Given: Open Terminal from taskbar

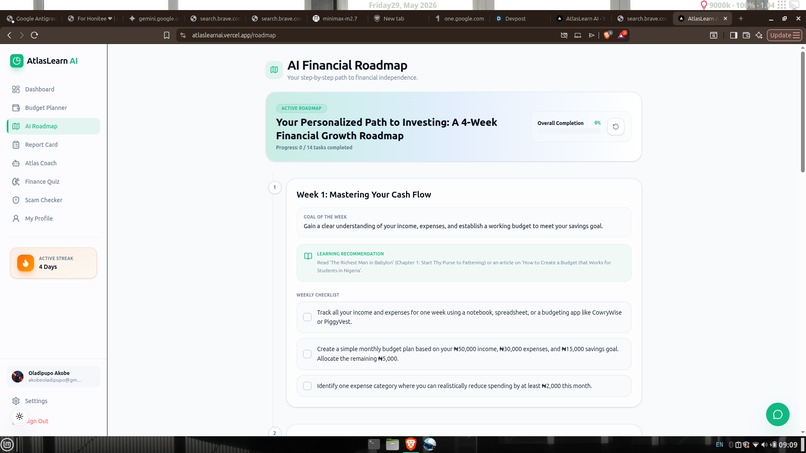Looking at the screenshot, I should [x=374, y=444].
